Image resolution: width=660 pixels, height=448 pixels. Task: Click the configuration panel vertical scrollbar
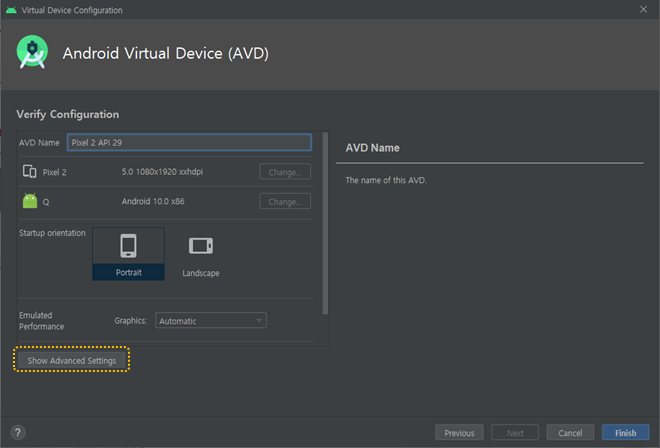pos(325,223)
